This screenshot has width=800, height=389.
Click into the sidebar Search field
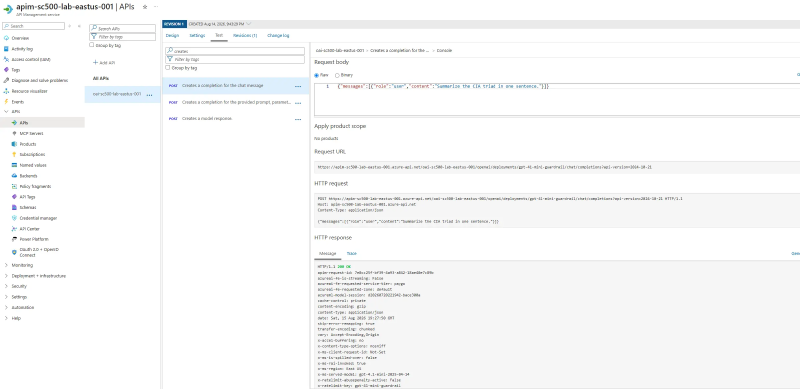(34, 26)
